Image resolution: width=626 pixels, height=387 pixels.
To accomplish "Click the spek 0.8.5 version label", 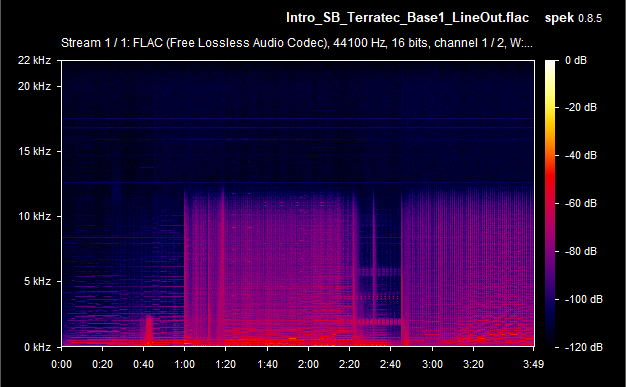I will point(573,18).
